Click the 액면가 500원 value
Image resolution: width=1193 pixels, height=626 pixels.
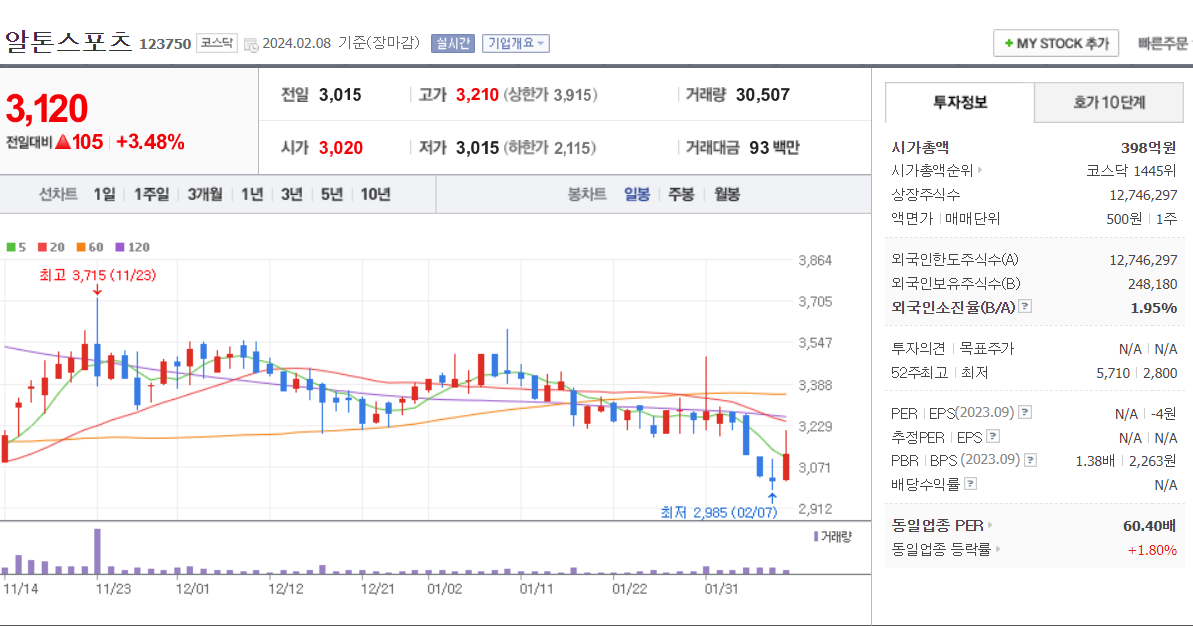pyautogui.click(x=1124, y=219)
